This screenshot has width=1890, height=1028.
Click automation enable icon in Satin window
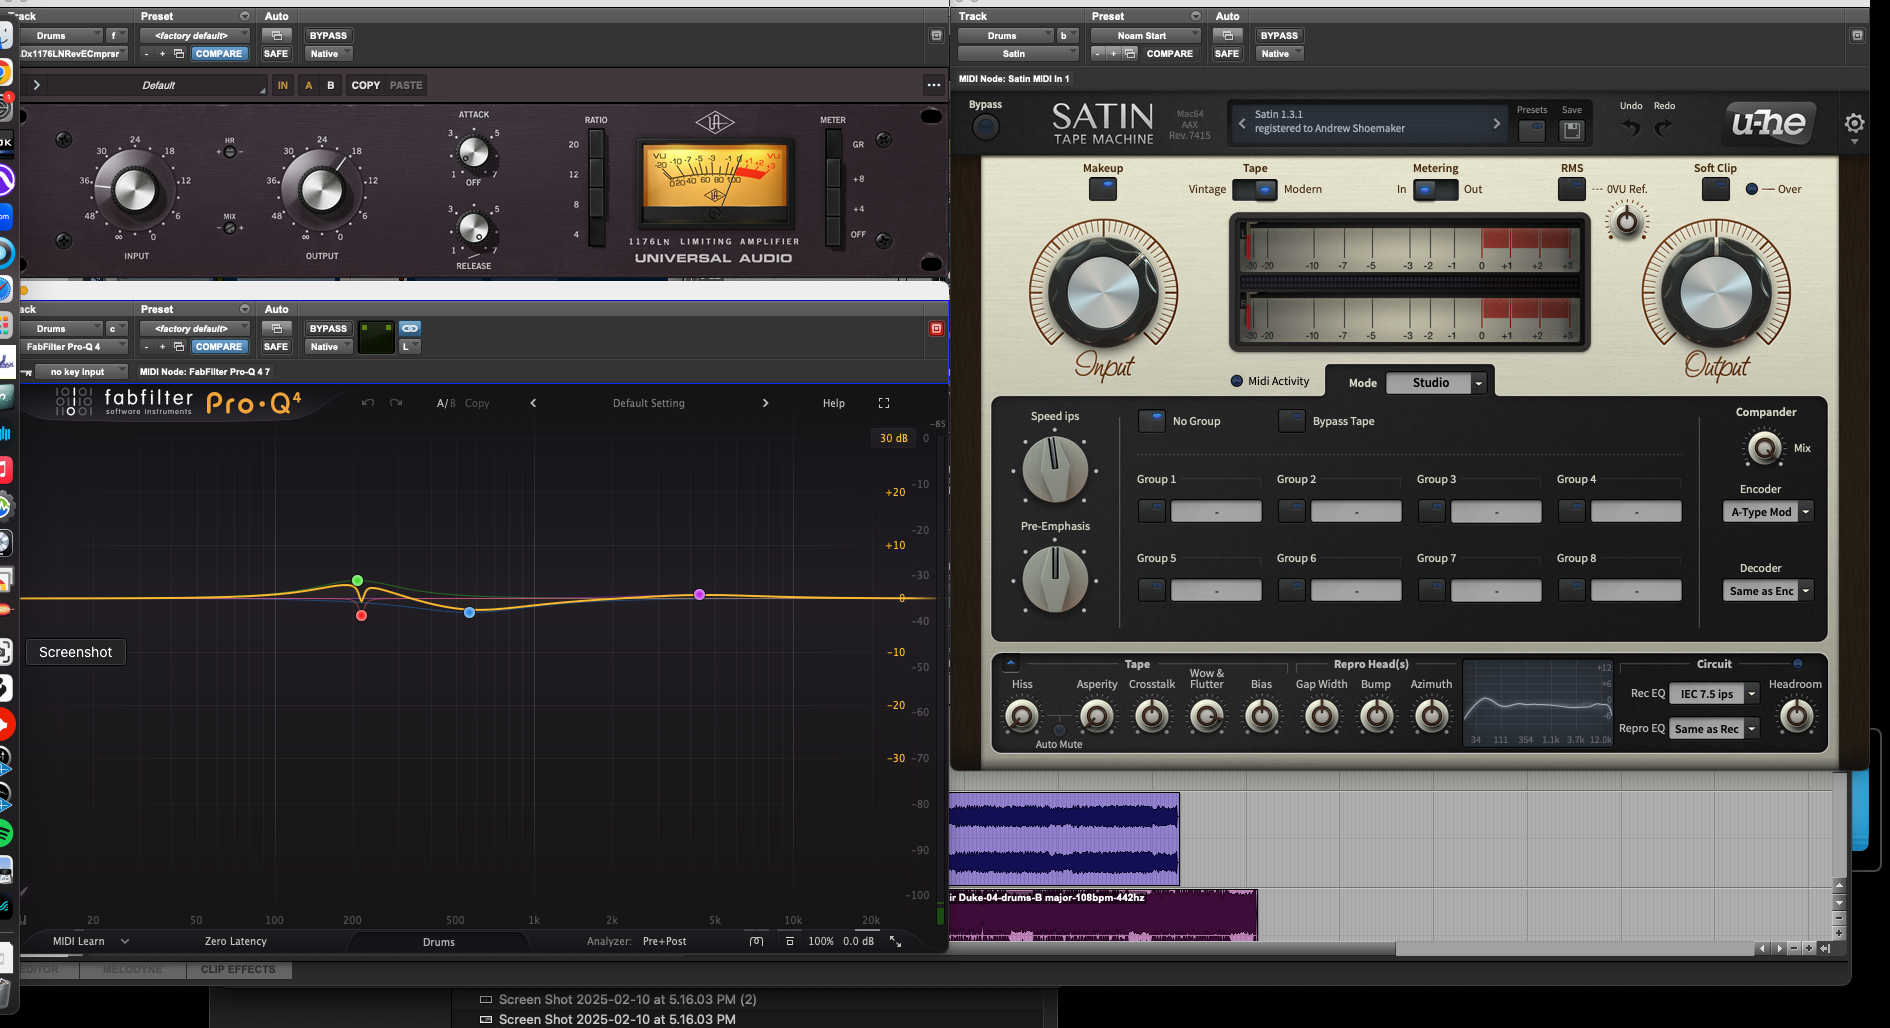click(x=1227, y=35)
